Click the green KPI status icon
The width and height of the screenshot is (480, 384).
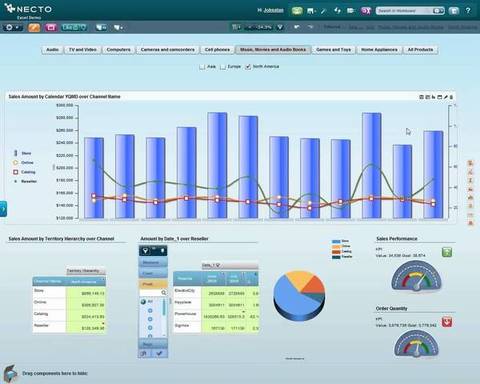coord(447,252)
